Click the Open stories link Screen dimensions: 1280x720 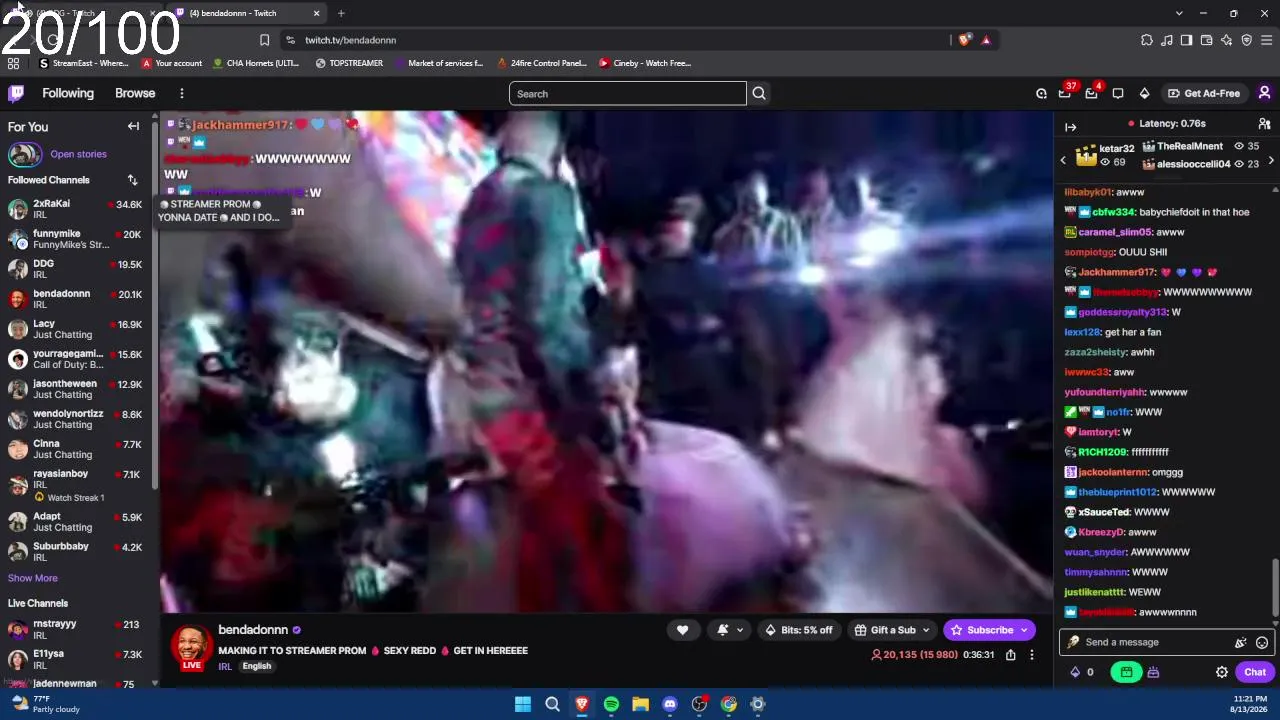(x=78, y=154)
